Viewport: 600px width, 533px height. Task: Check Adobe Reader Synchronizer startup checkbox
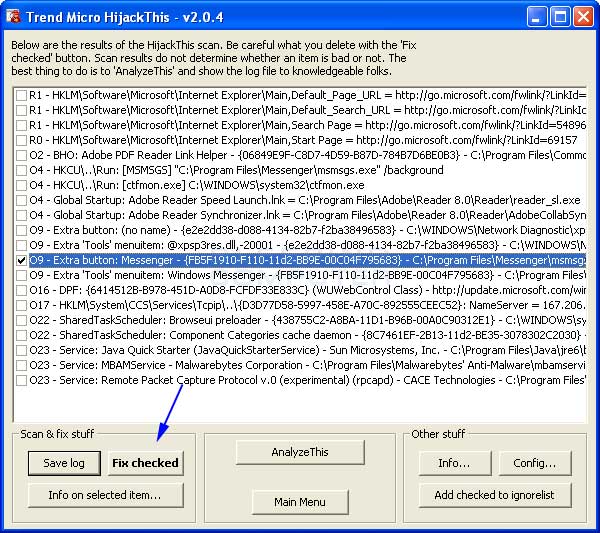click(x=21, y=215)
